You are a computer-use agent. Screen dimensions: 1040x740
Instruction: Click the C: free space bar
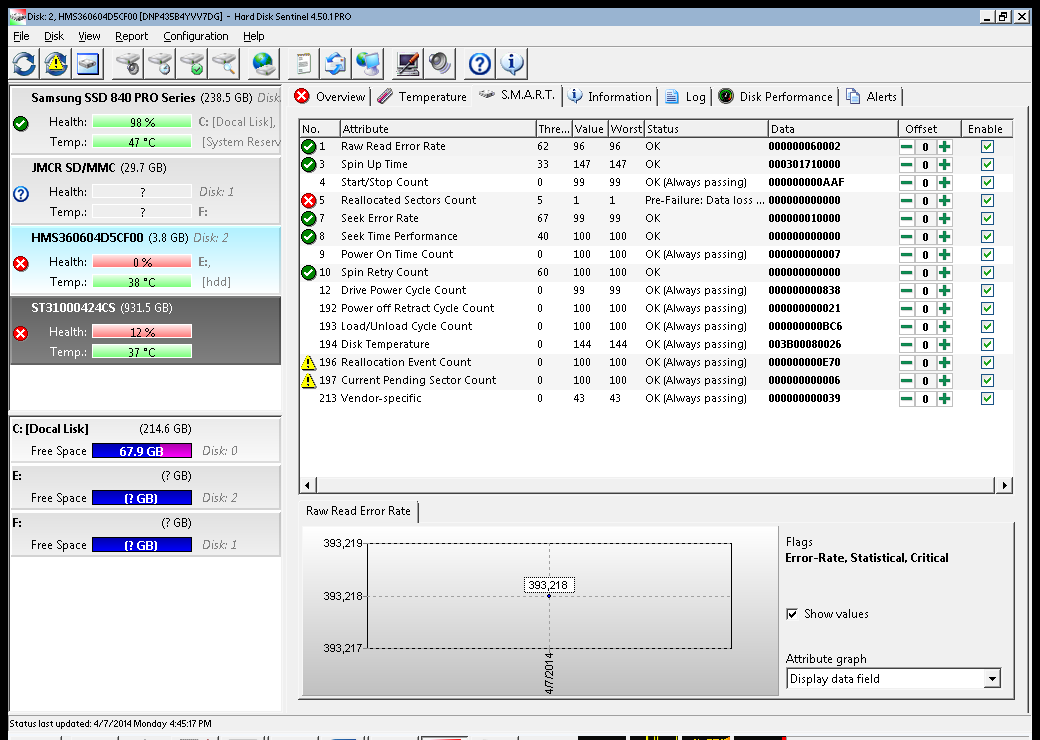pyautogui.click(x=140, y=451)
